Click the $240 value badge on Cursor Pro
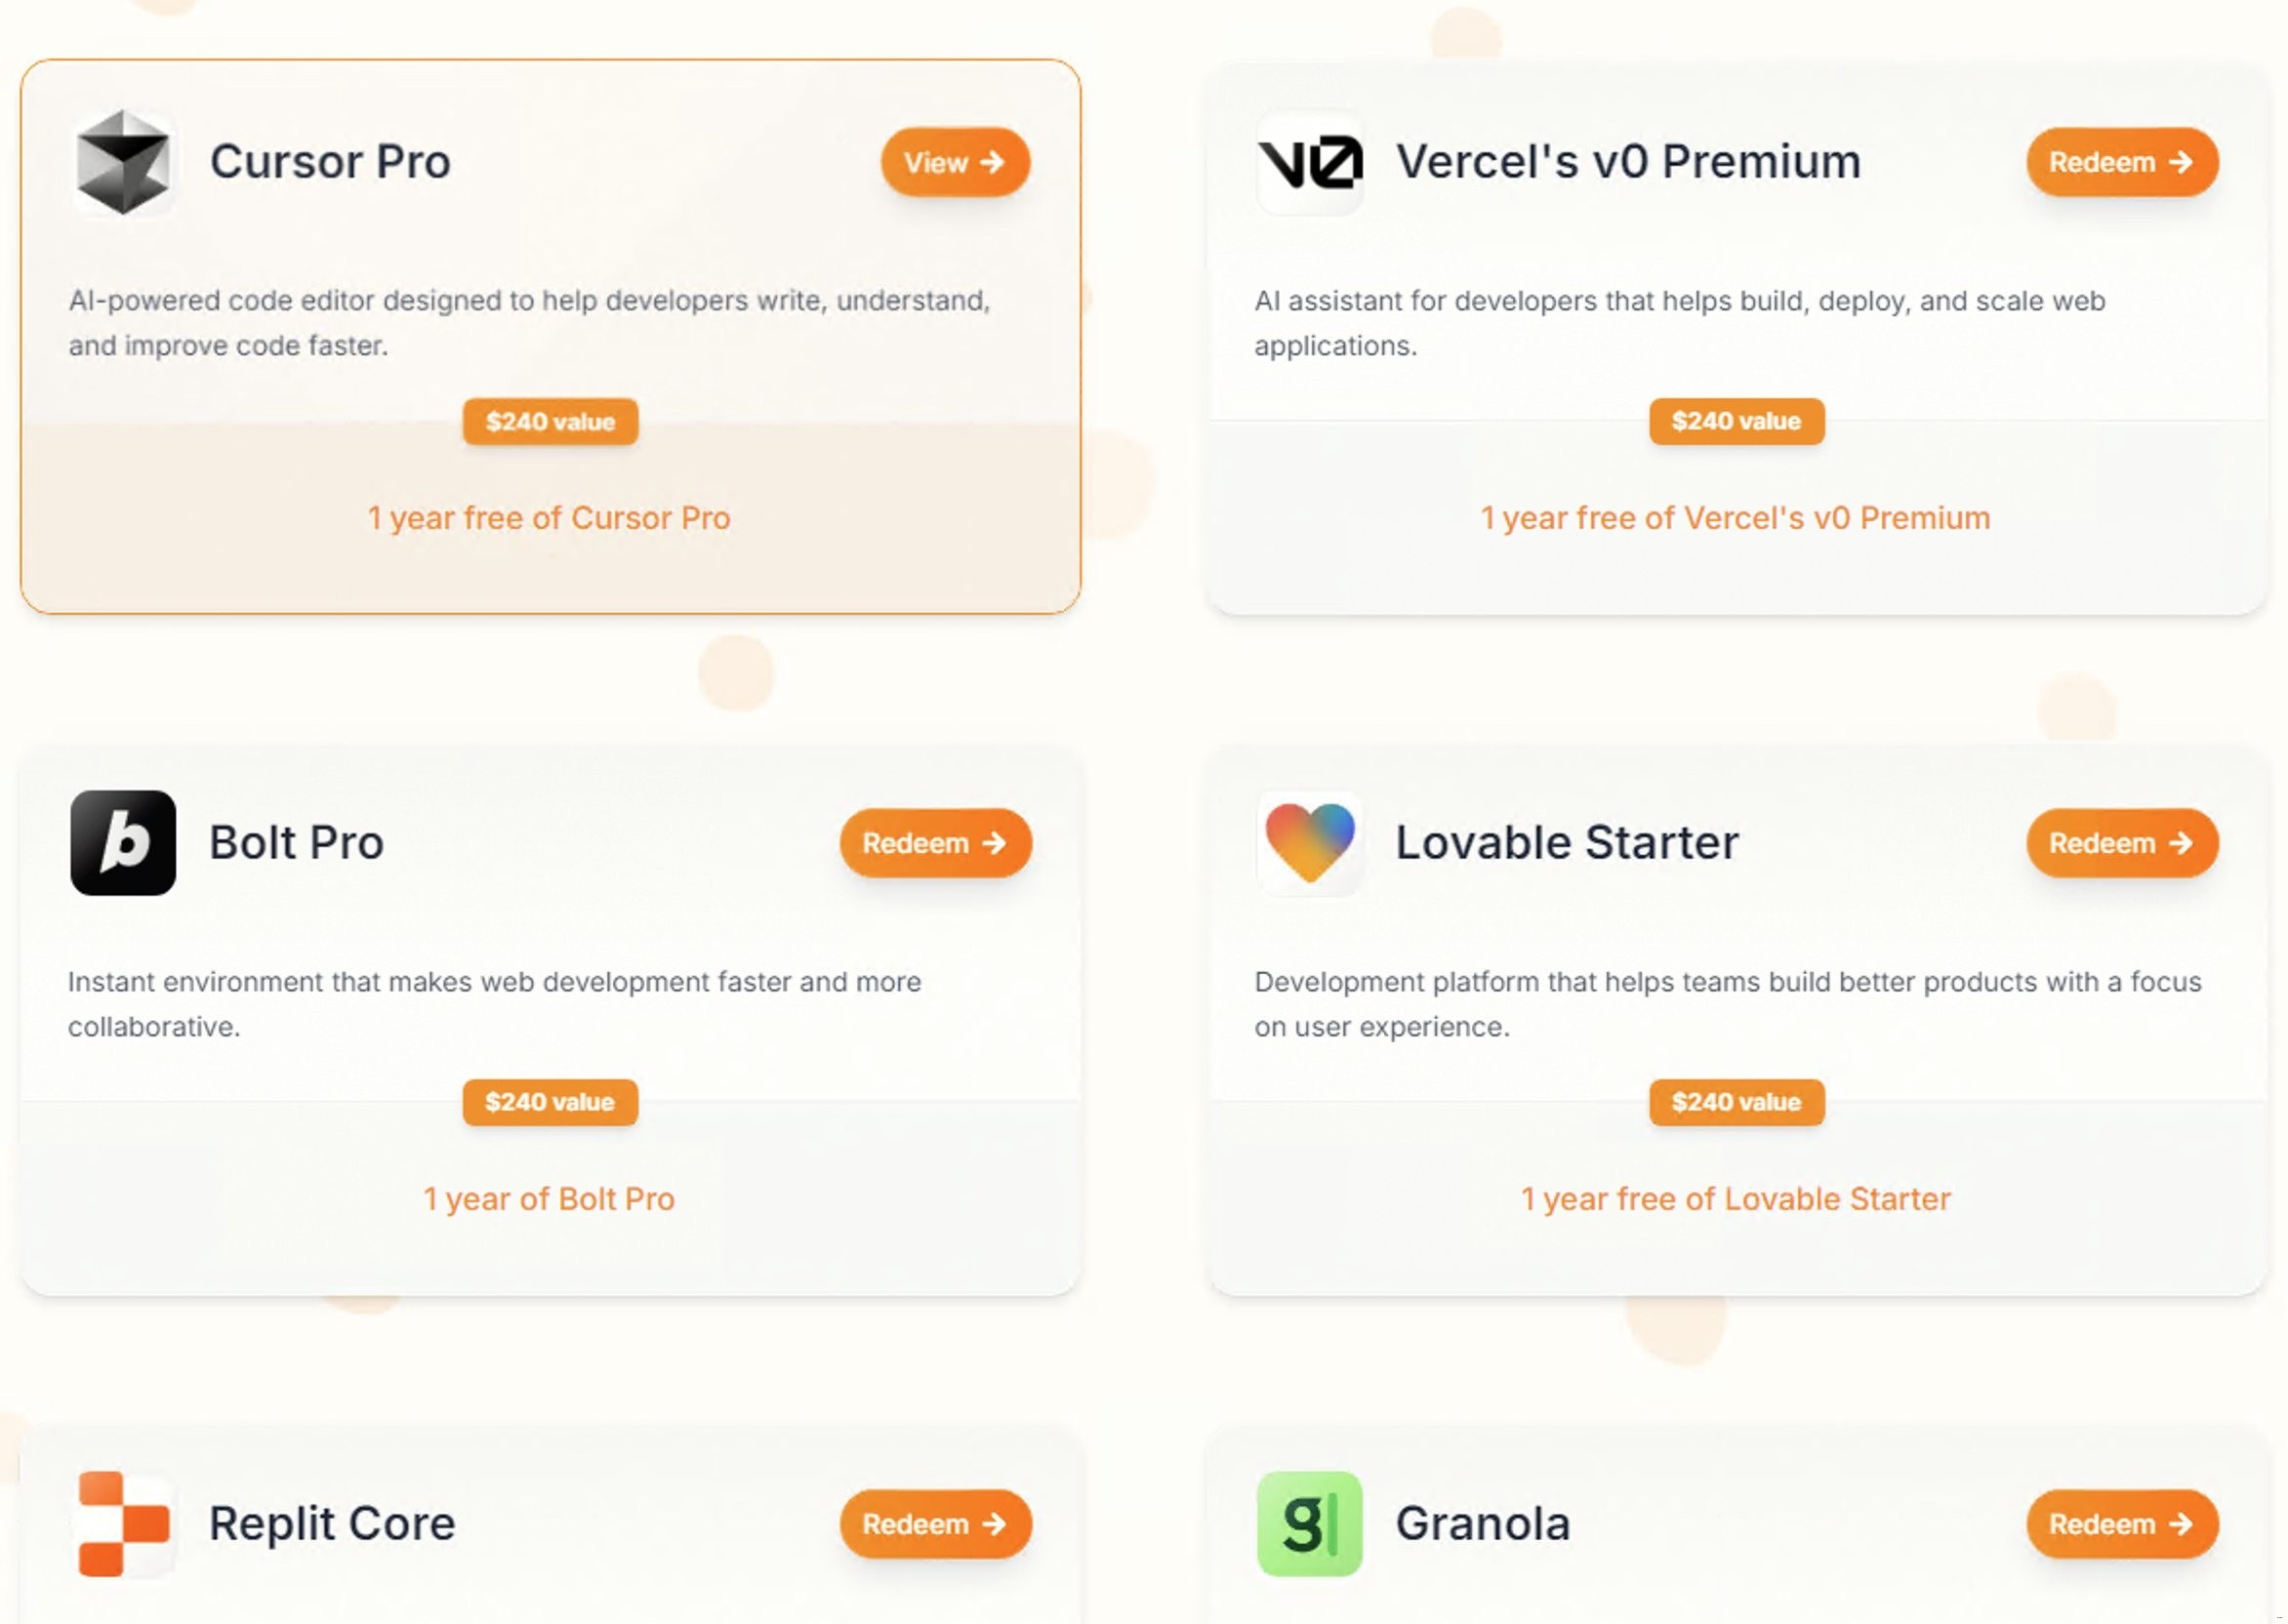The width and height of the screenshot is (2288, 1624). pos(550,422)
